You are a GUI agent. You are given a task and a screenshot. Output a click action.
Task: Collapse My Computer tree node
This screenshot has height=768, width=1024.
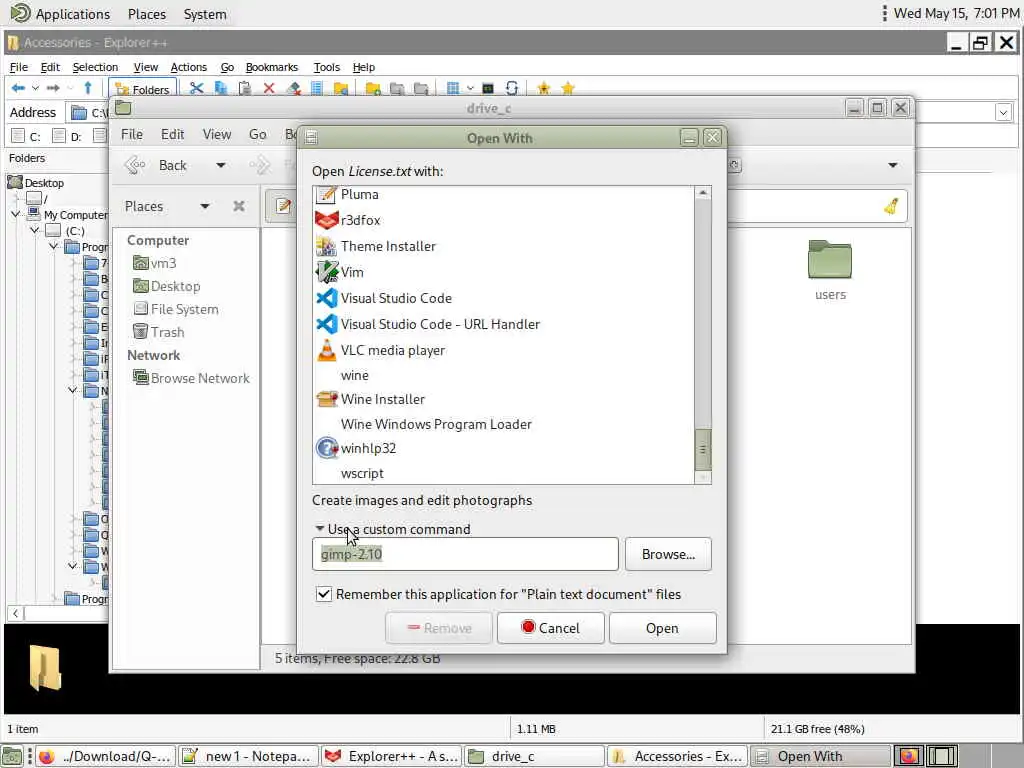point(16,214)
